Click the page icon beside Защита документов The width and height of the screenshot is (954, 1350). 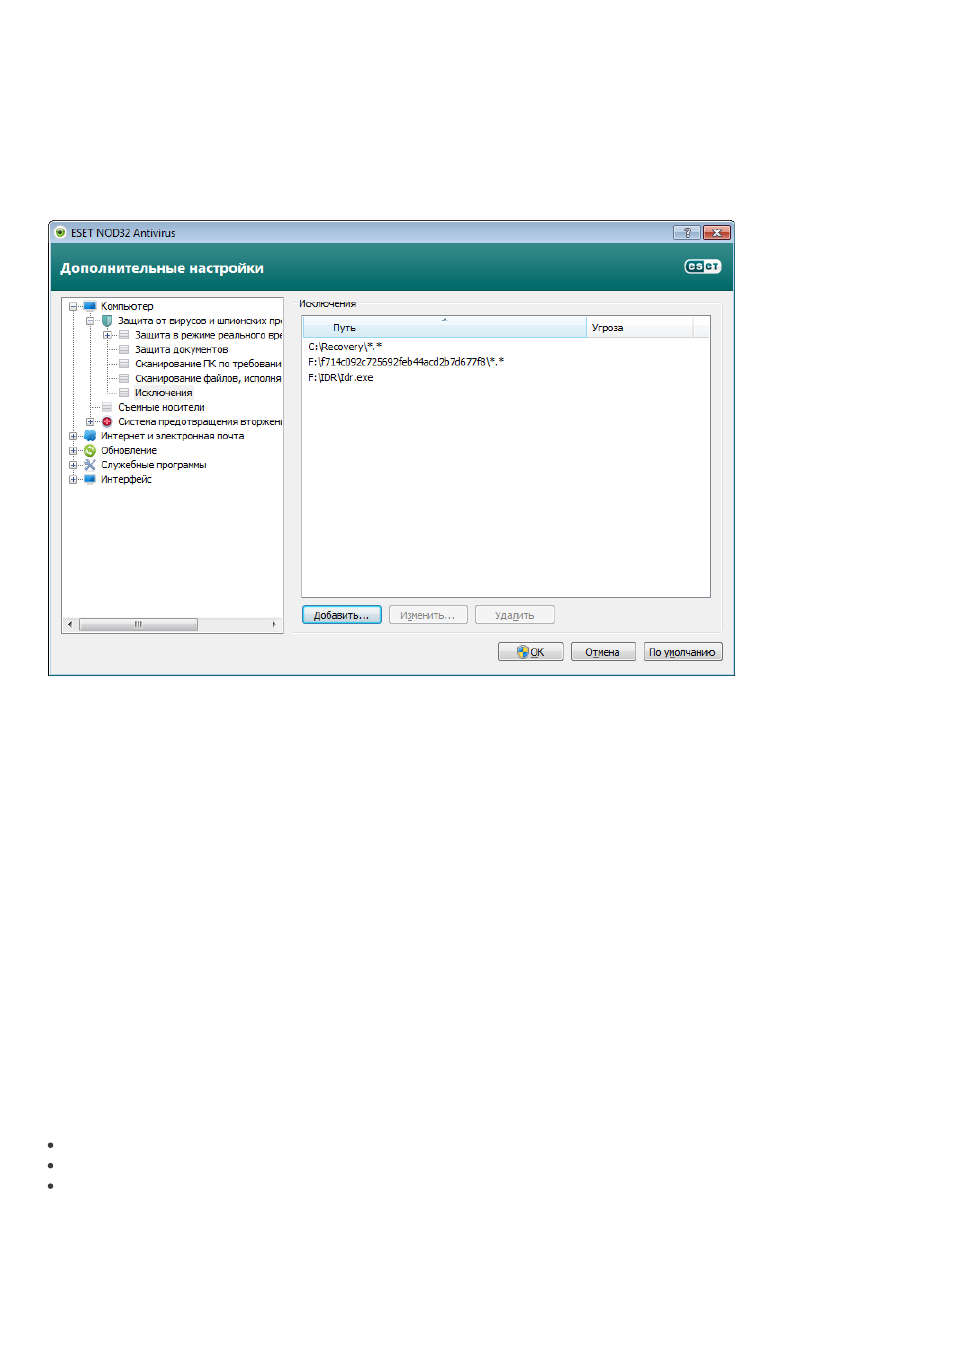click(124, 350)
